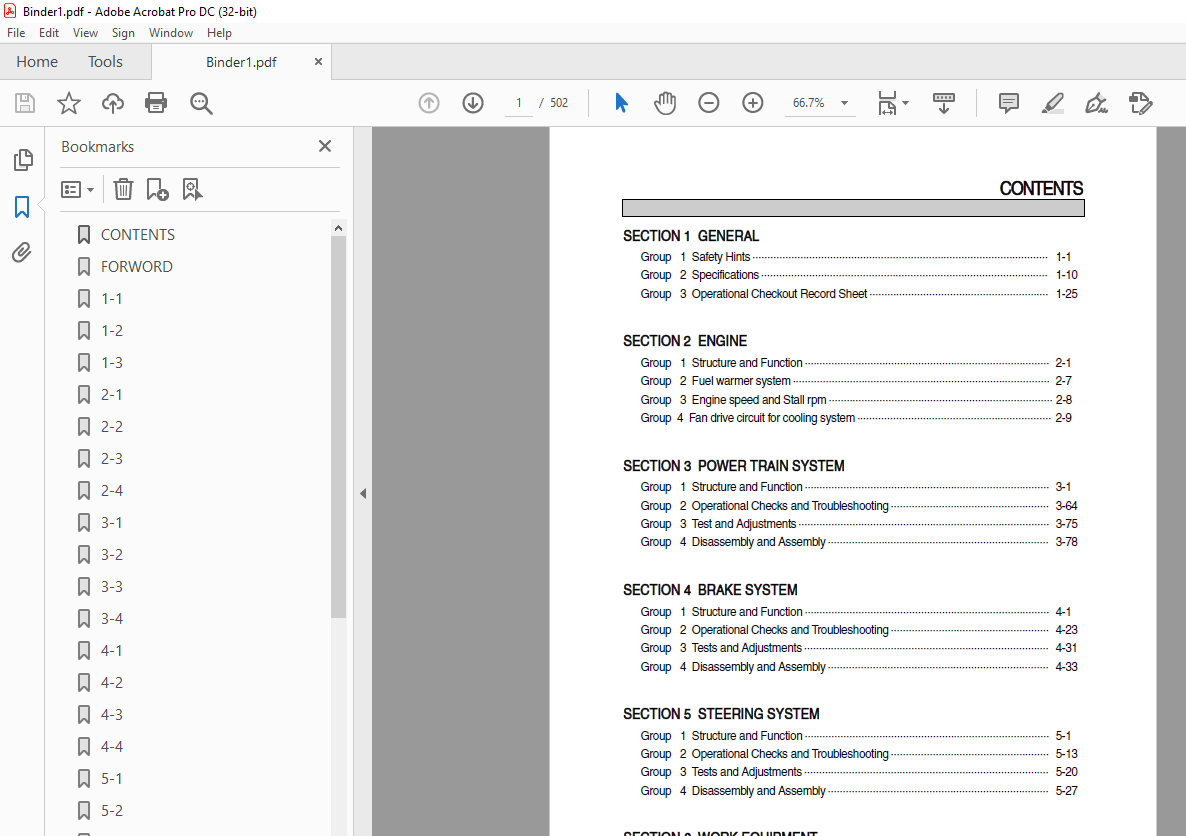Select bookmark 2-3
The height and width of the screenshot is (836, 1186).
112,458
